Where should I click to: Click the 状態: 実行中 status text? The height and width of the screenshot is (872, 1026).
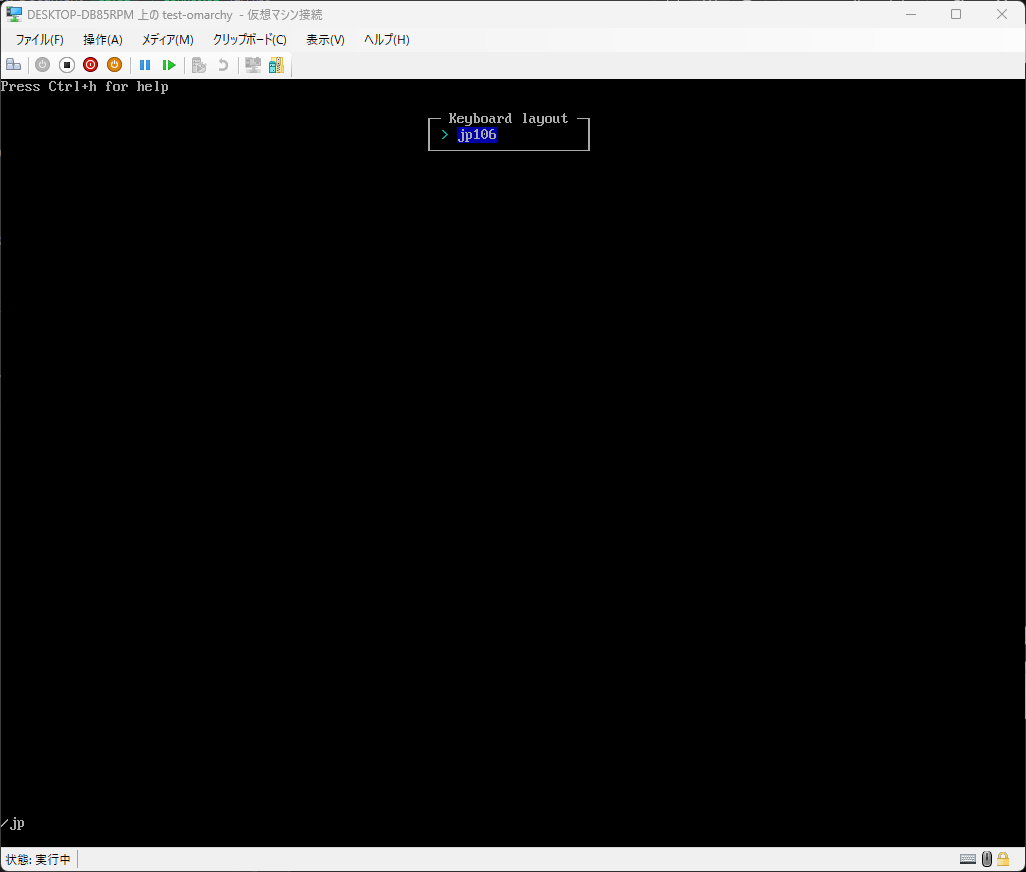point(38,859)
